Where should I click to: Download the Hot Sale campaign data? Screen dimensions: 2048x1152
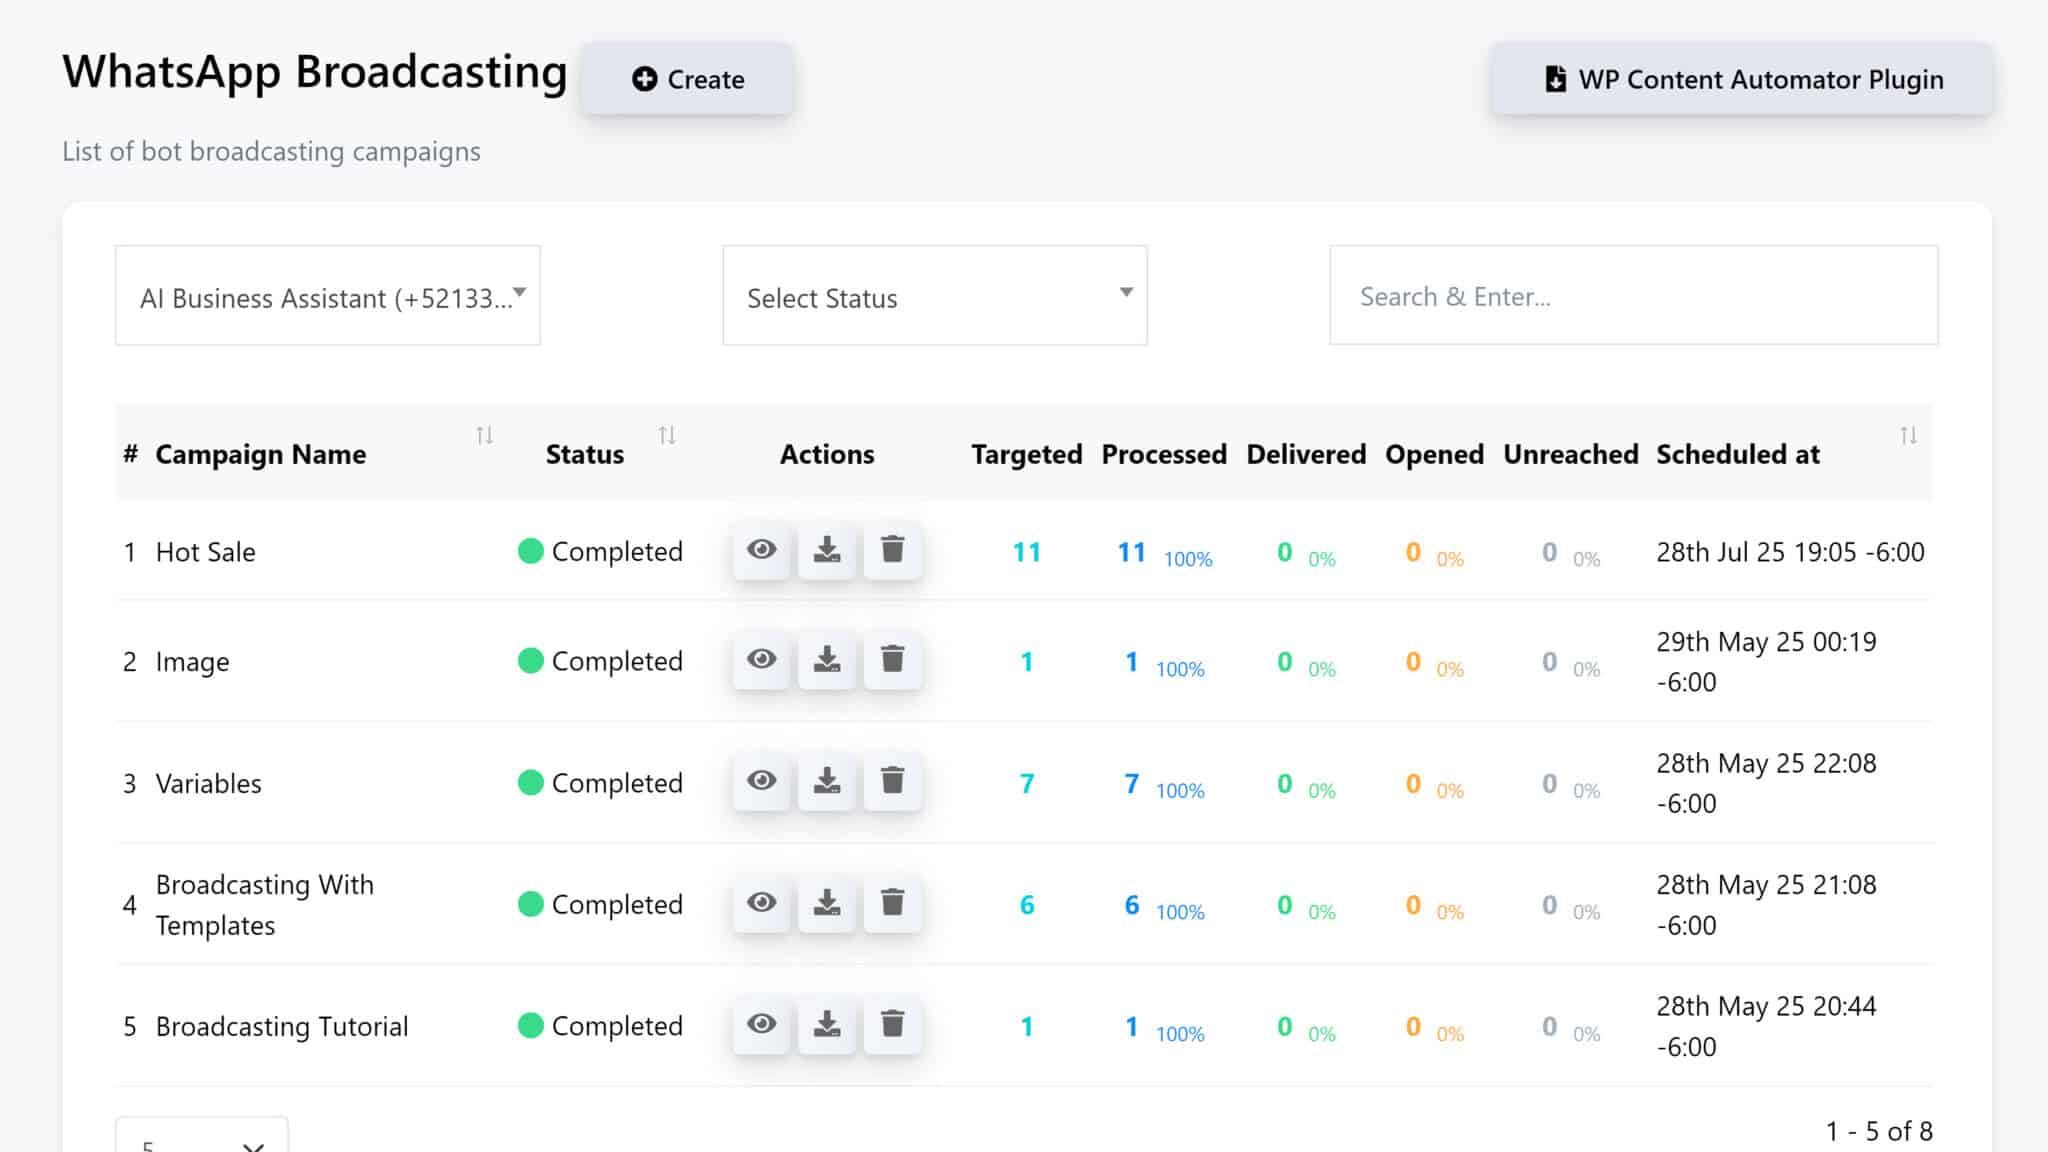pyautogui.click(x=827, y=551)
